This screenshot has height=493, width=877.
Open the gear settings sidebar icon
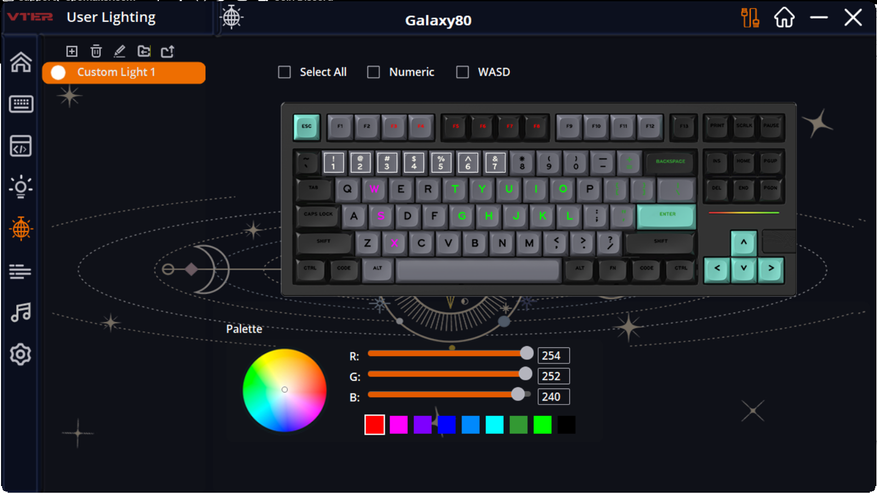[x=21, y=354]
